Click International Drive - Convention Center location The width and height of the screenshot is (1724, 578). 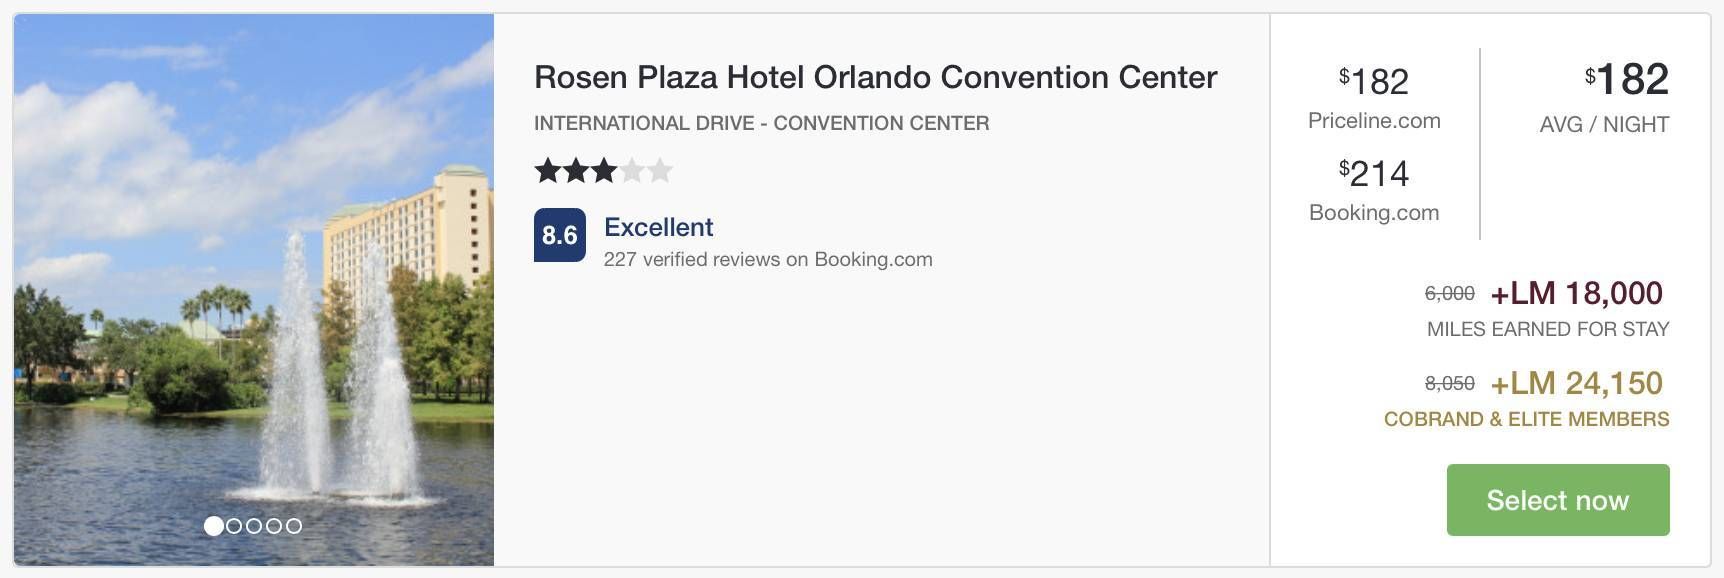click(x=762, y=123)
